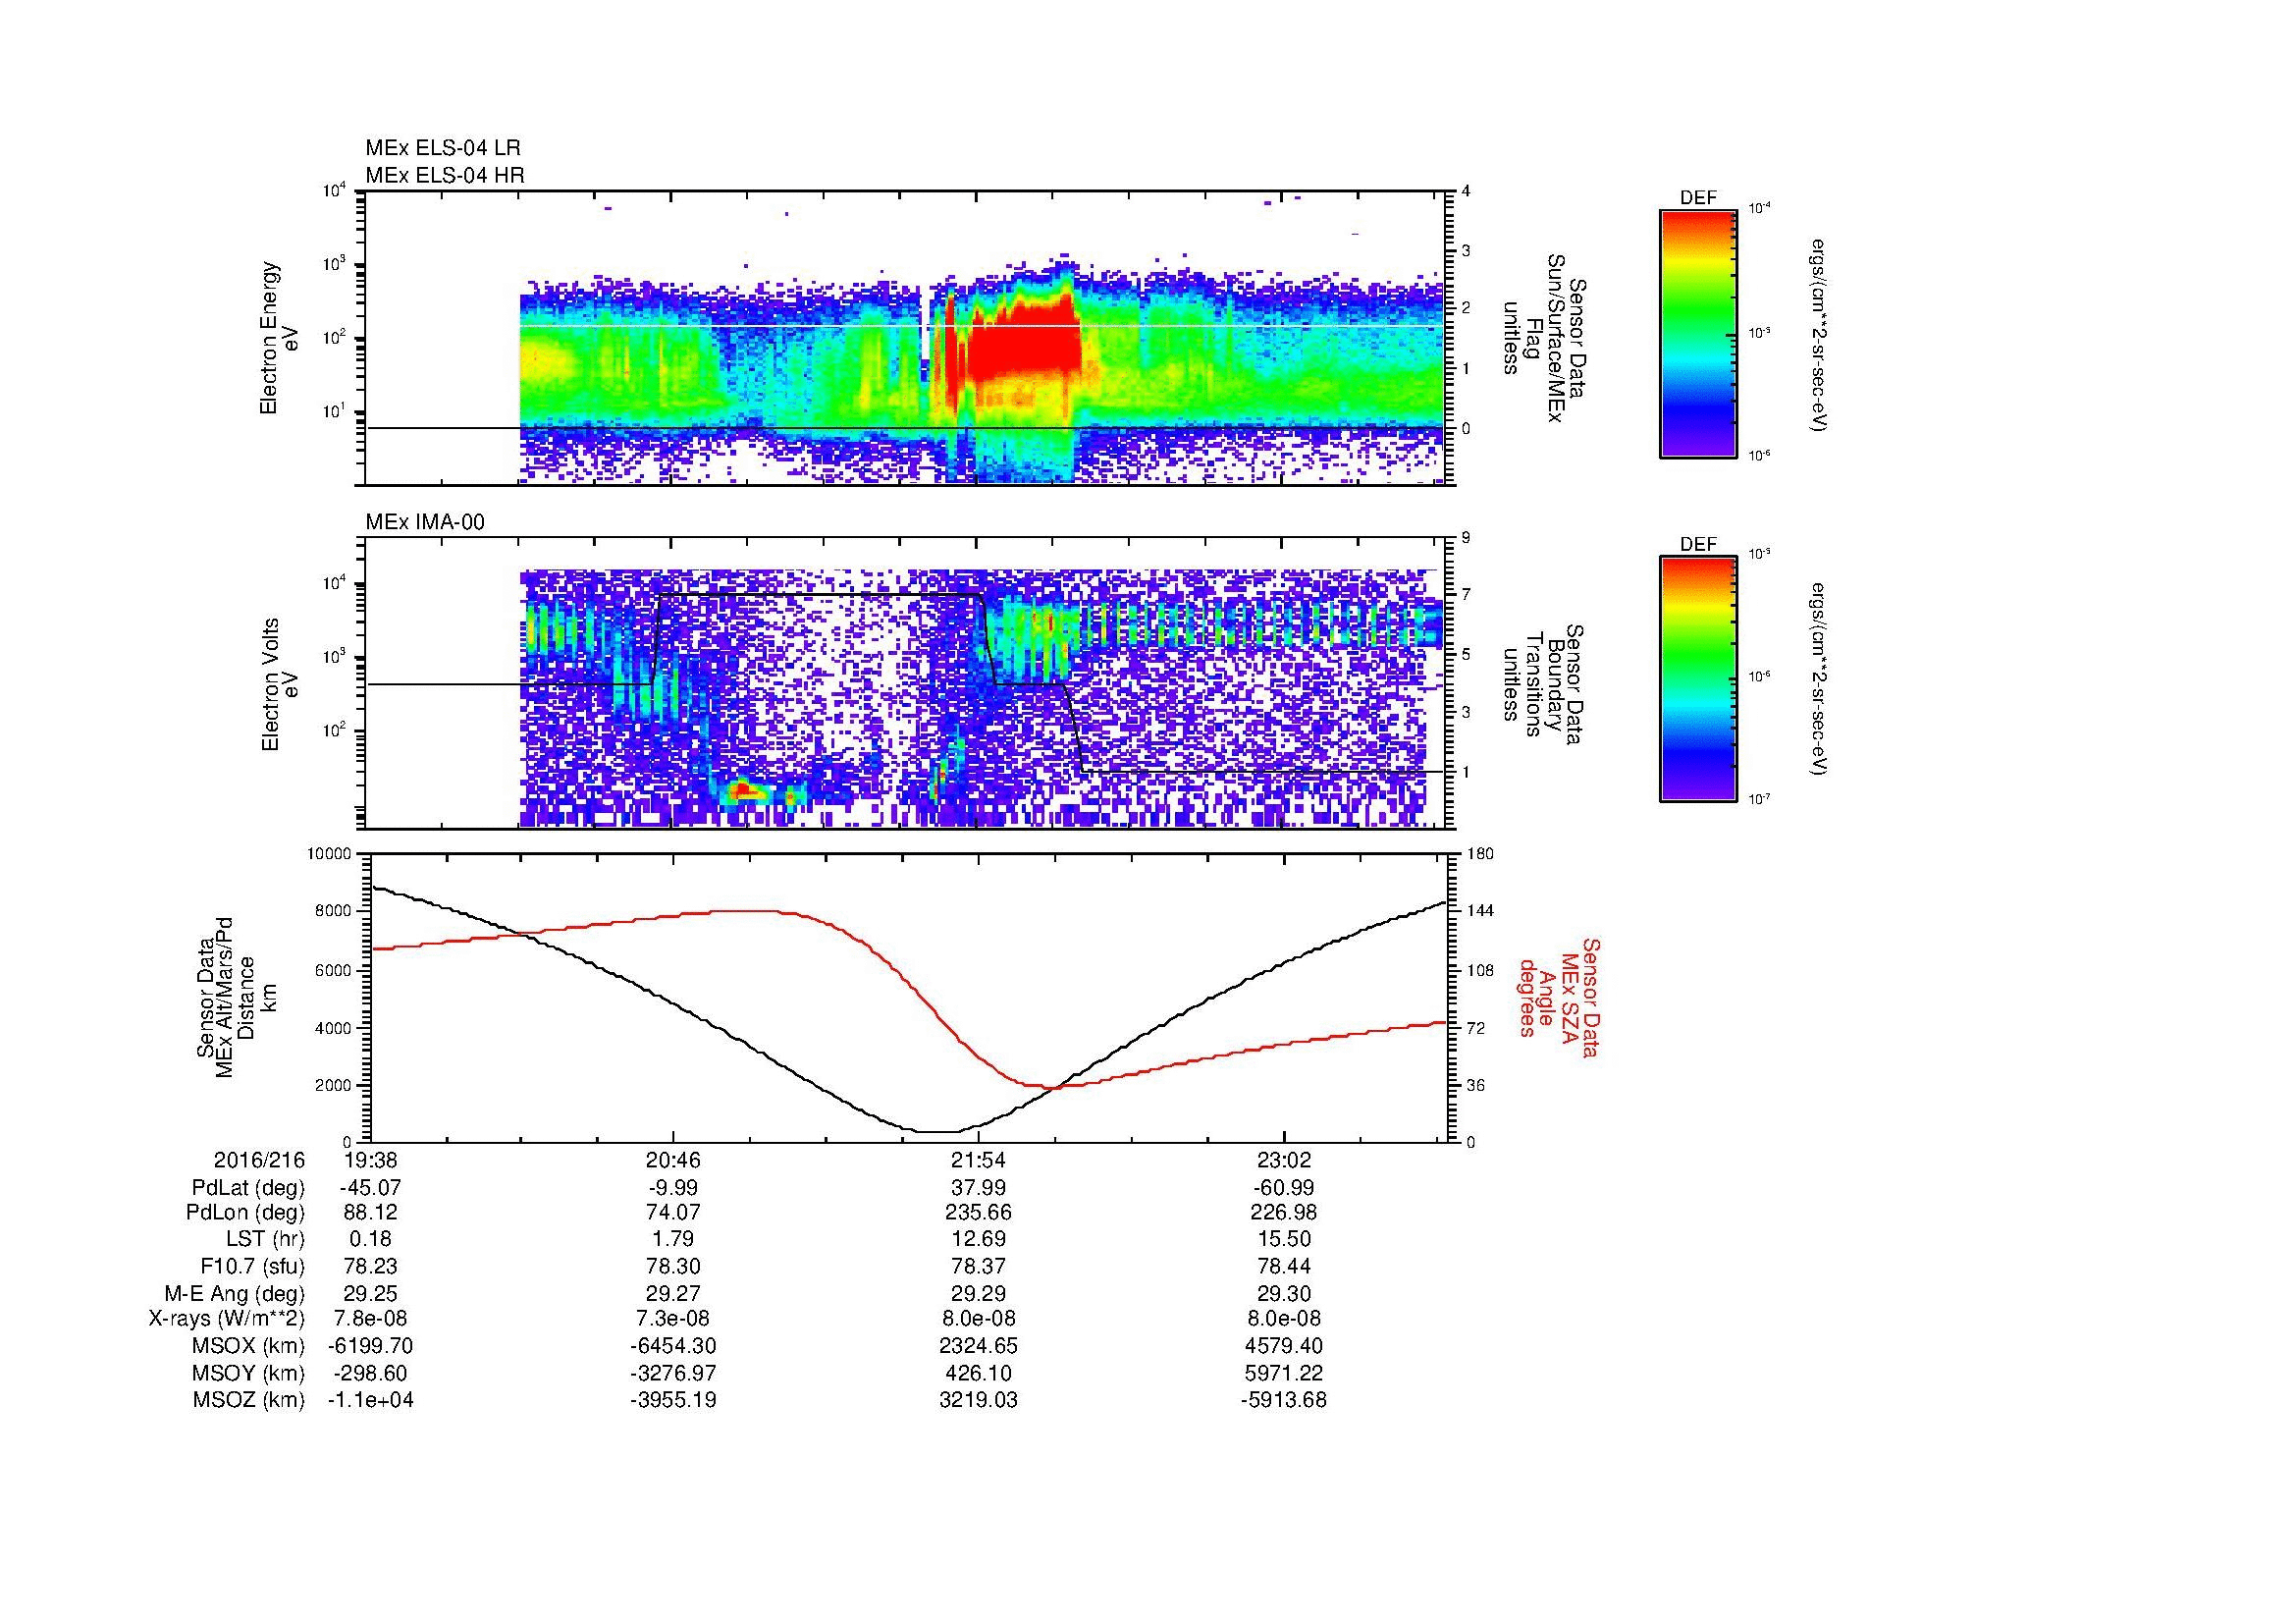Click the flag axis tick '4'
The width and height of the screenshot is (2296, 1623).
[1467, 191]
